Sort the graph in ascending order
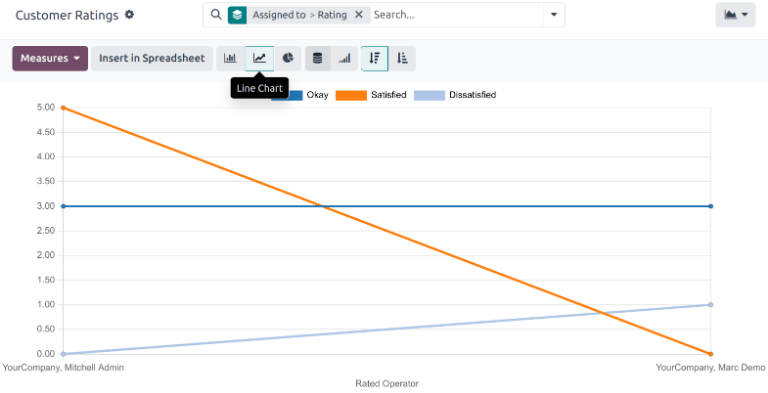 tap(402, 58)
